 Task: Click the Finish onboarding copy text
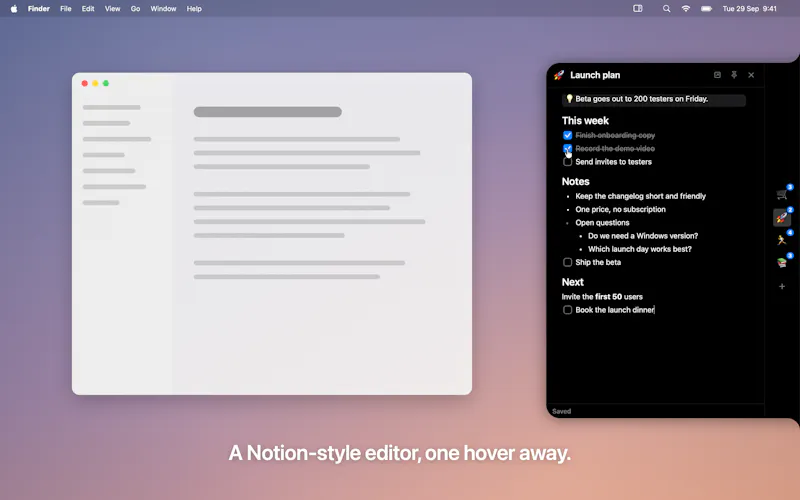tap(615, 135)
